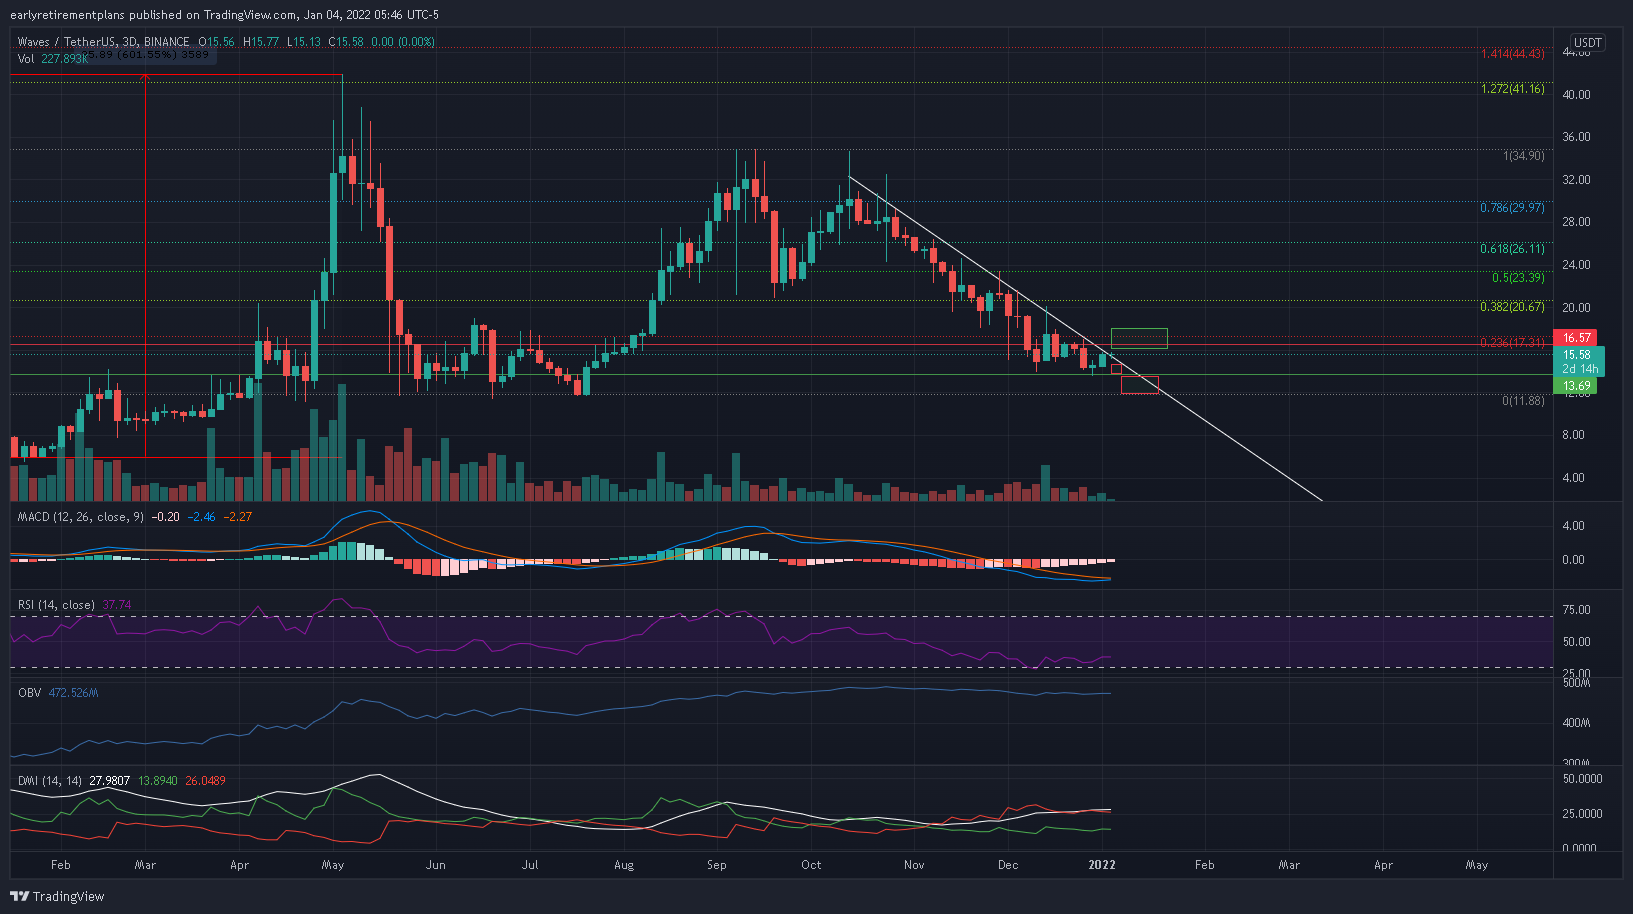Open the MACD (12, 26, close, 9) indicator label

81,517
